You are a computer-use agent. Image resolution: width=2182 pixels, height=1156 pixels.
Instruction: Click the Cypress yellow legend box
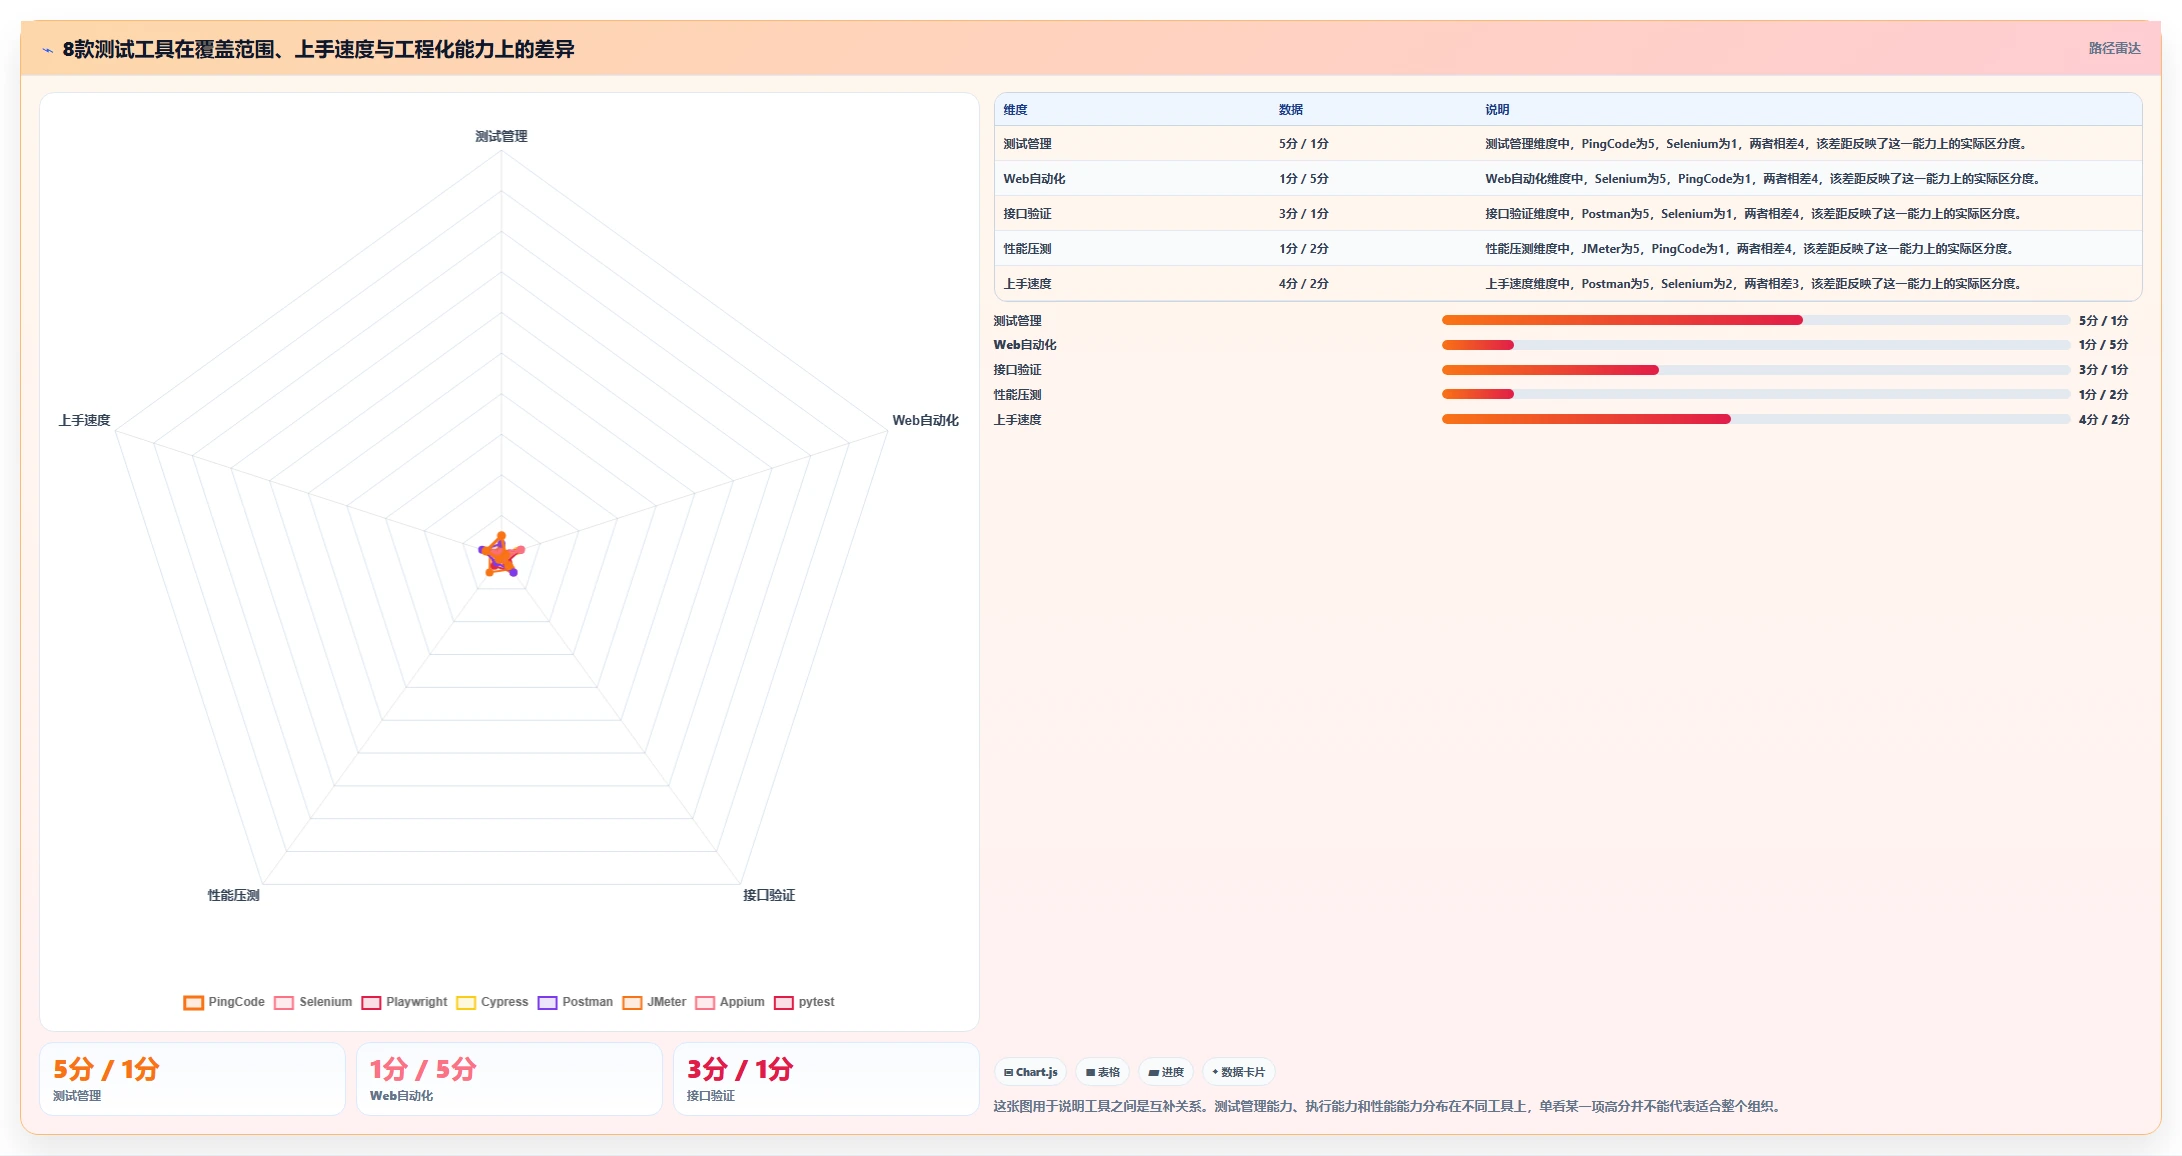pos(466,1002)
